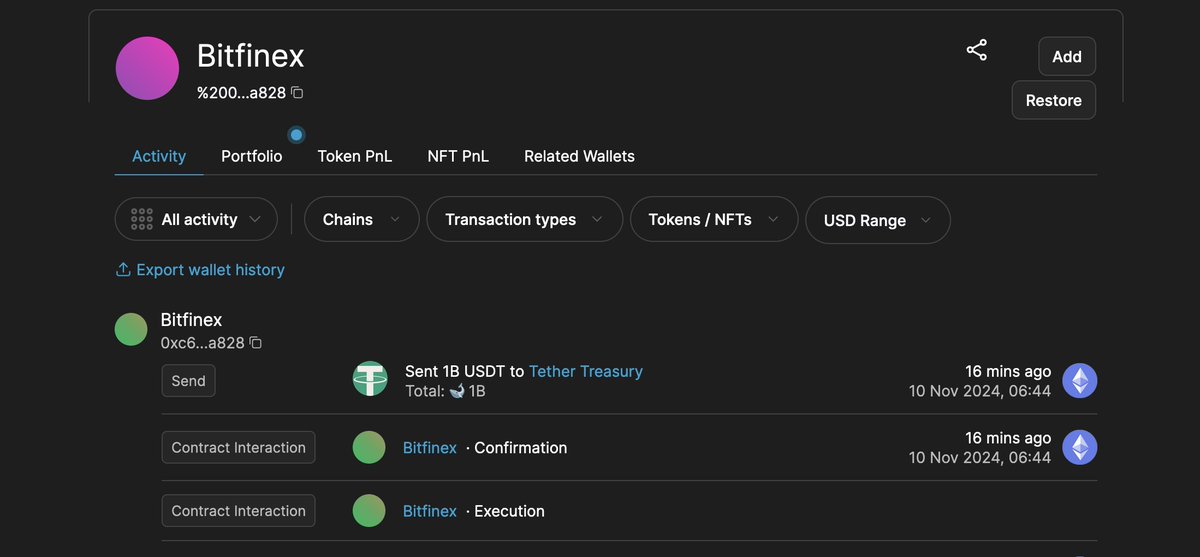Image resolution: width=1200 pixels, height=557 pixels.
Task: Click the Tether USDT token icon
Action: (370, 380)
